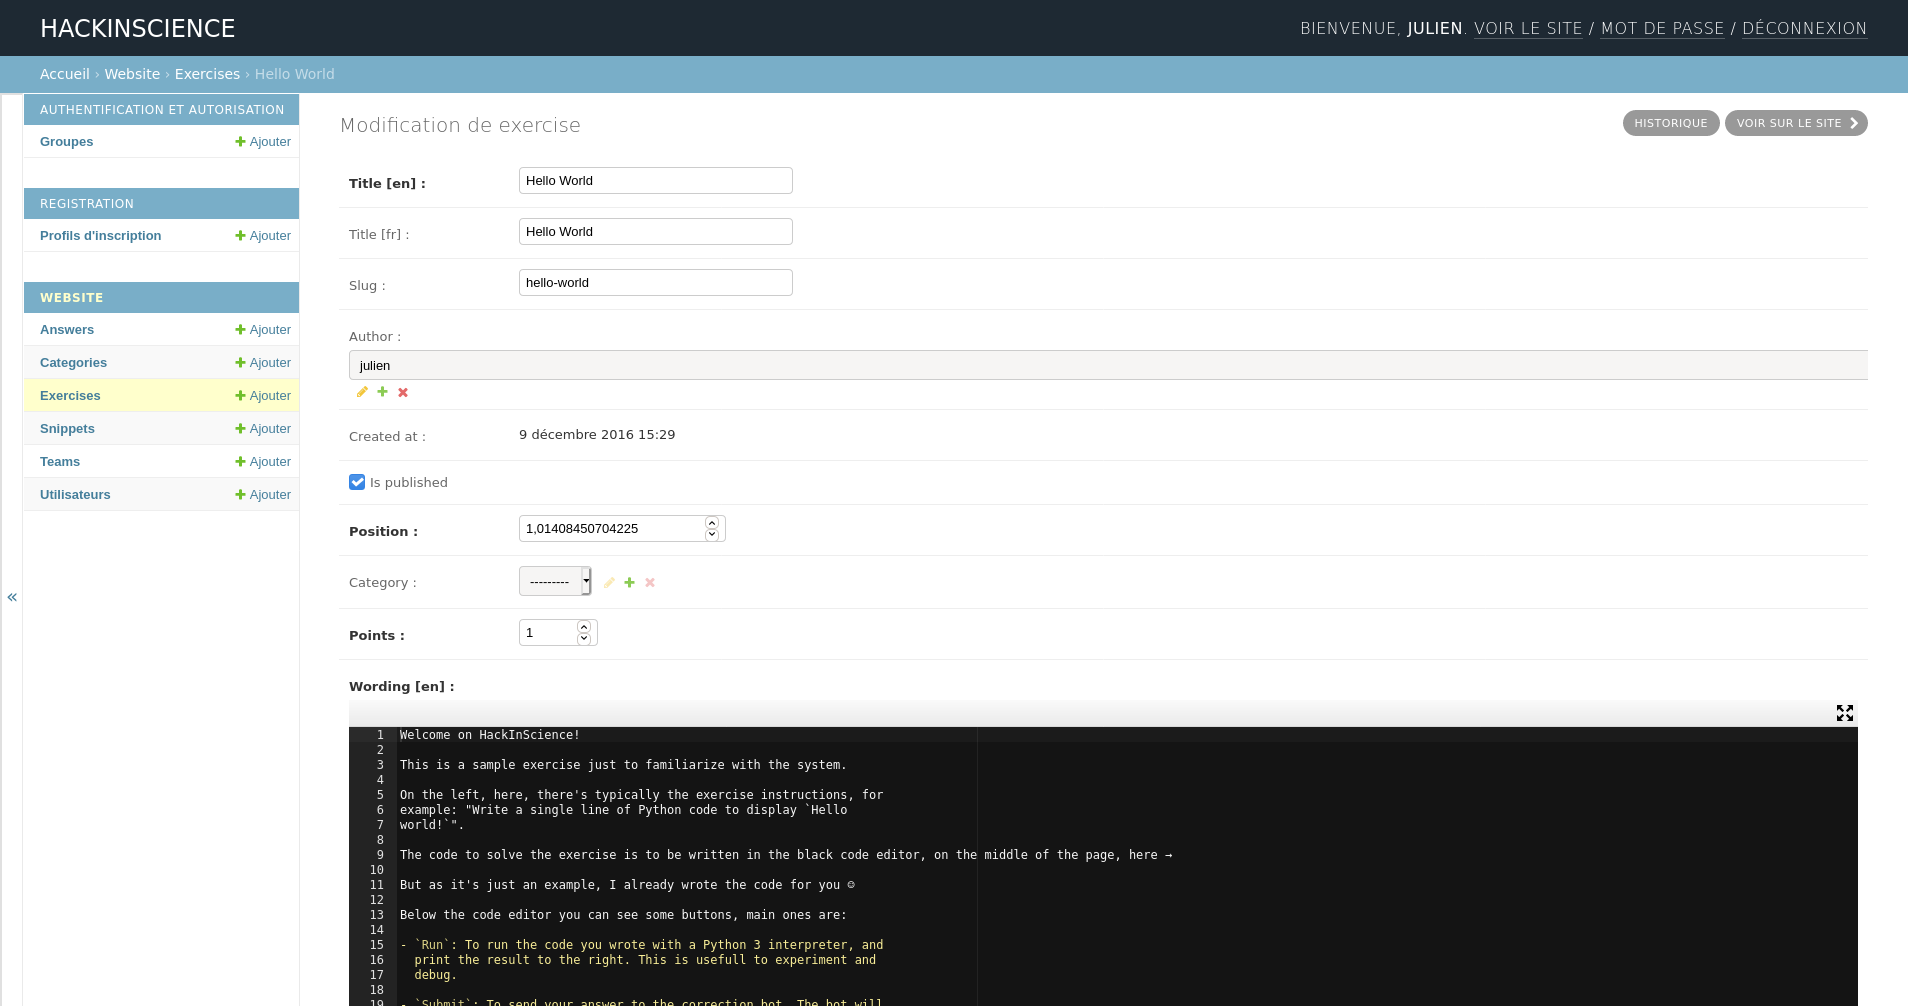Decrease the Position value with the down arrow
The image size is (1908, 1006).
click(712, 534)
